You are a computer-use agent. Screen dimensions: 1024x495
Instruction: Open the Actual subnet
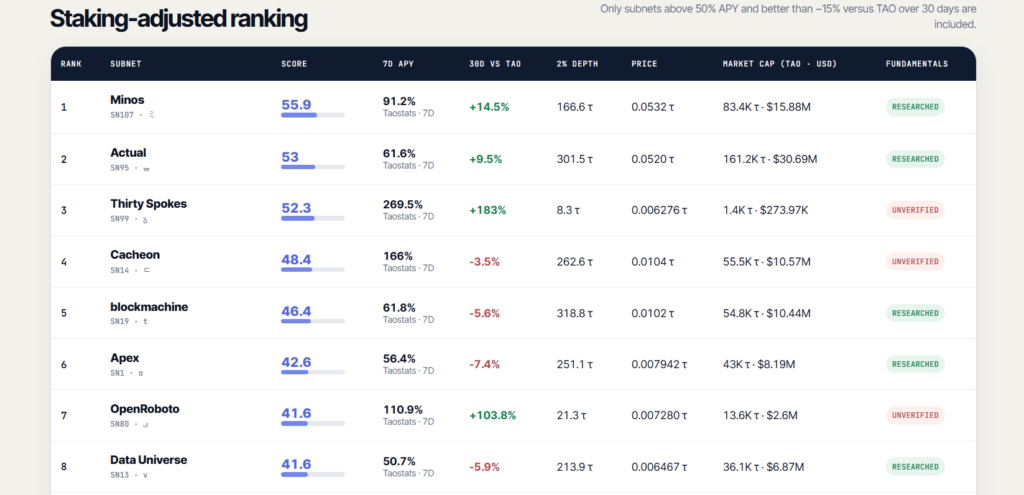tap(128, 152)
